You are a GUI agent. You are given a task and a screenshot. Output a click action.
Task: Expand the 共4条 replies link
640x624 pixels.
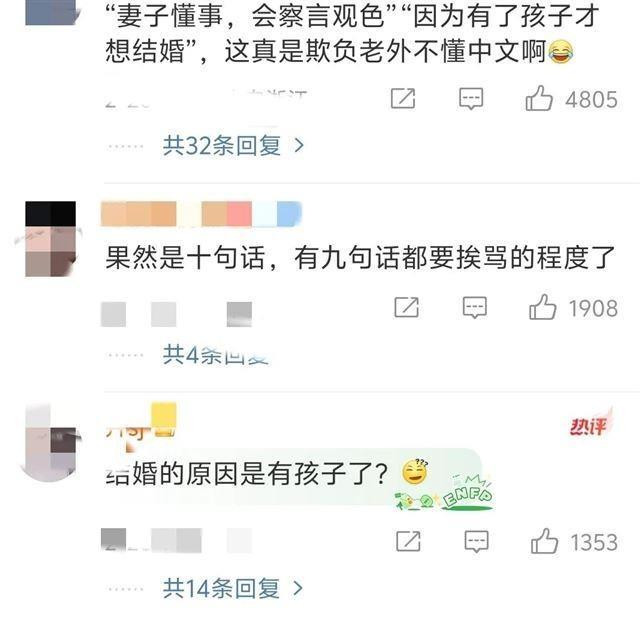point(216,354)
